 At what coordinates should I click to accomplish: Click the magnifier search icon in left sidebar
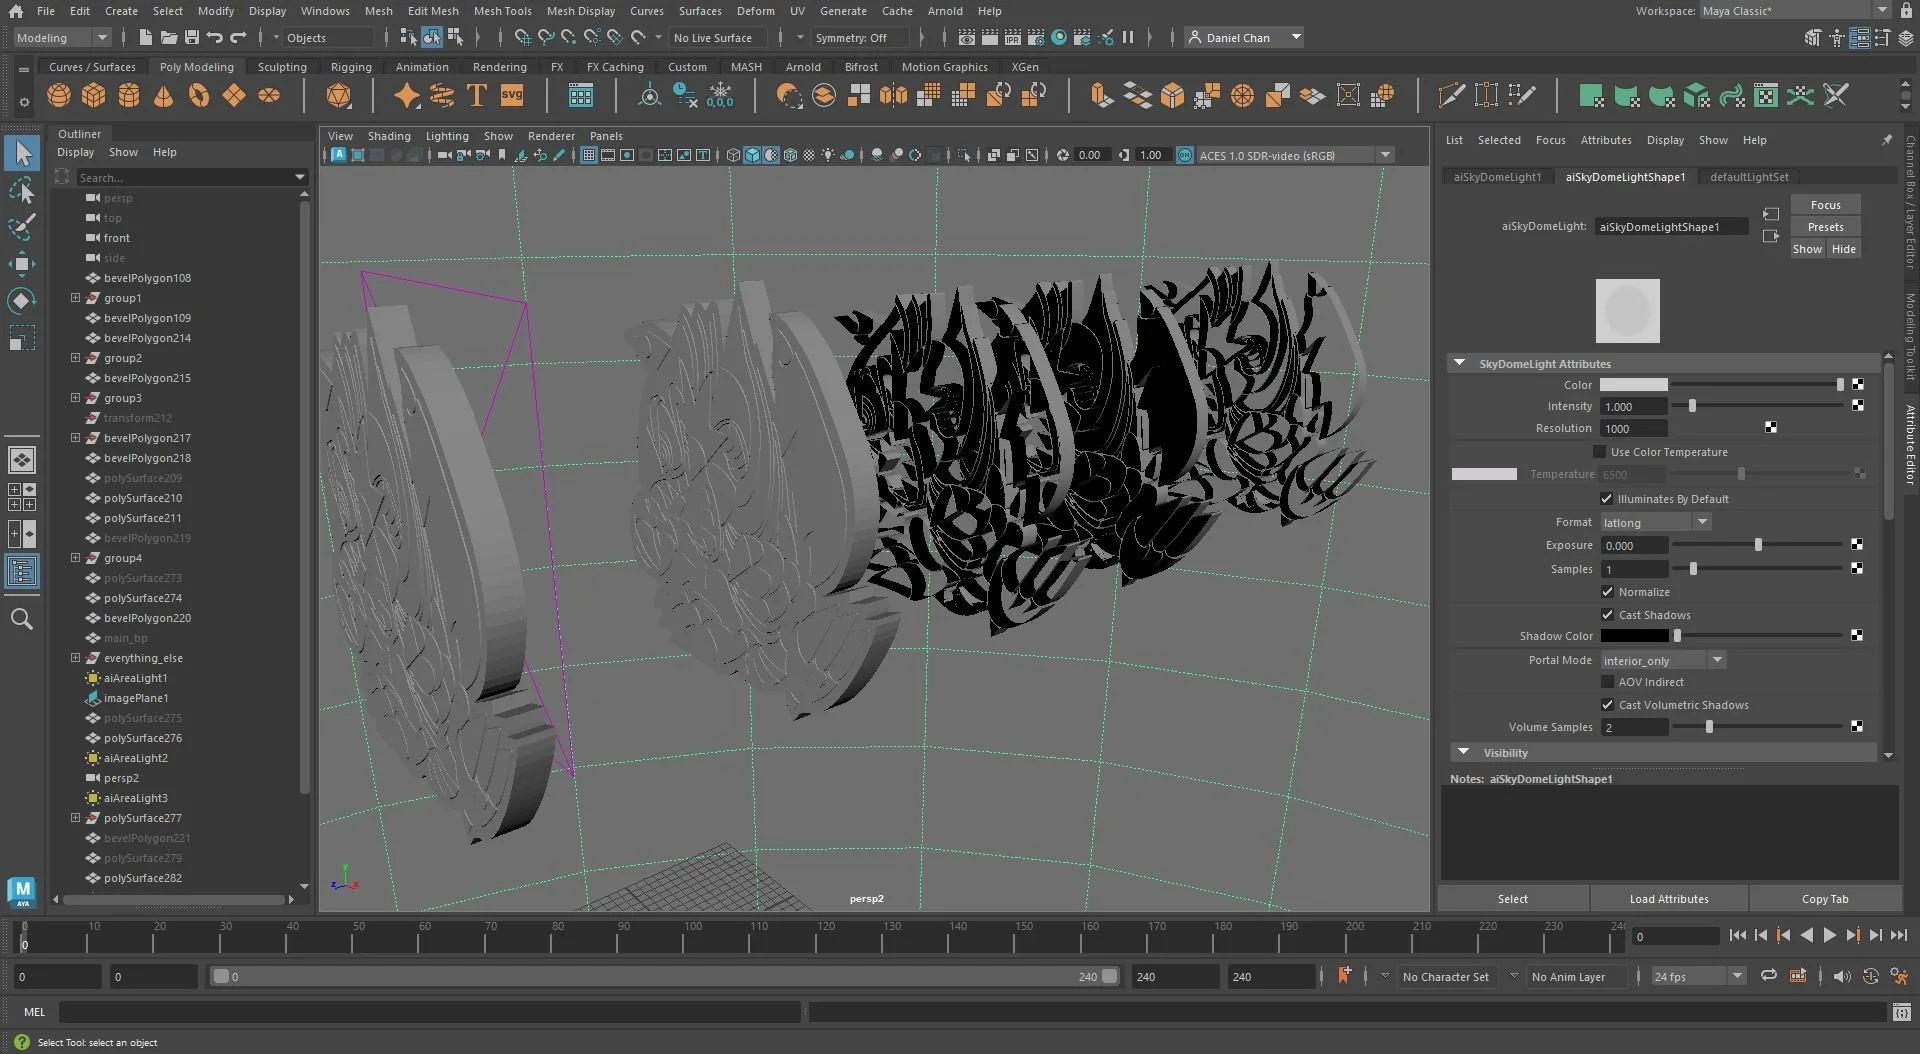(x=22, y=620)
